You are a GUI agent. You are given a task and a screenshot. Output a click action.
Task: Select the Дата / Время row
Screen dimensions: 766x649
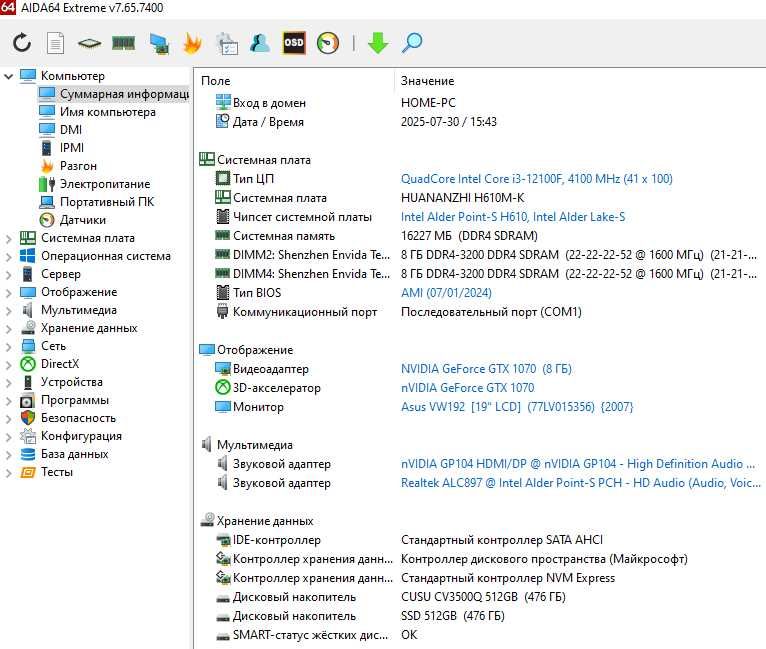[x=481, y=122]
